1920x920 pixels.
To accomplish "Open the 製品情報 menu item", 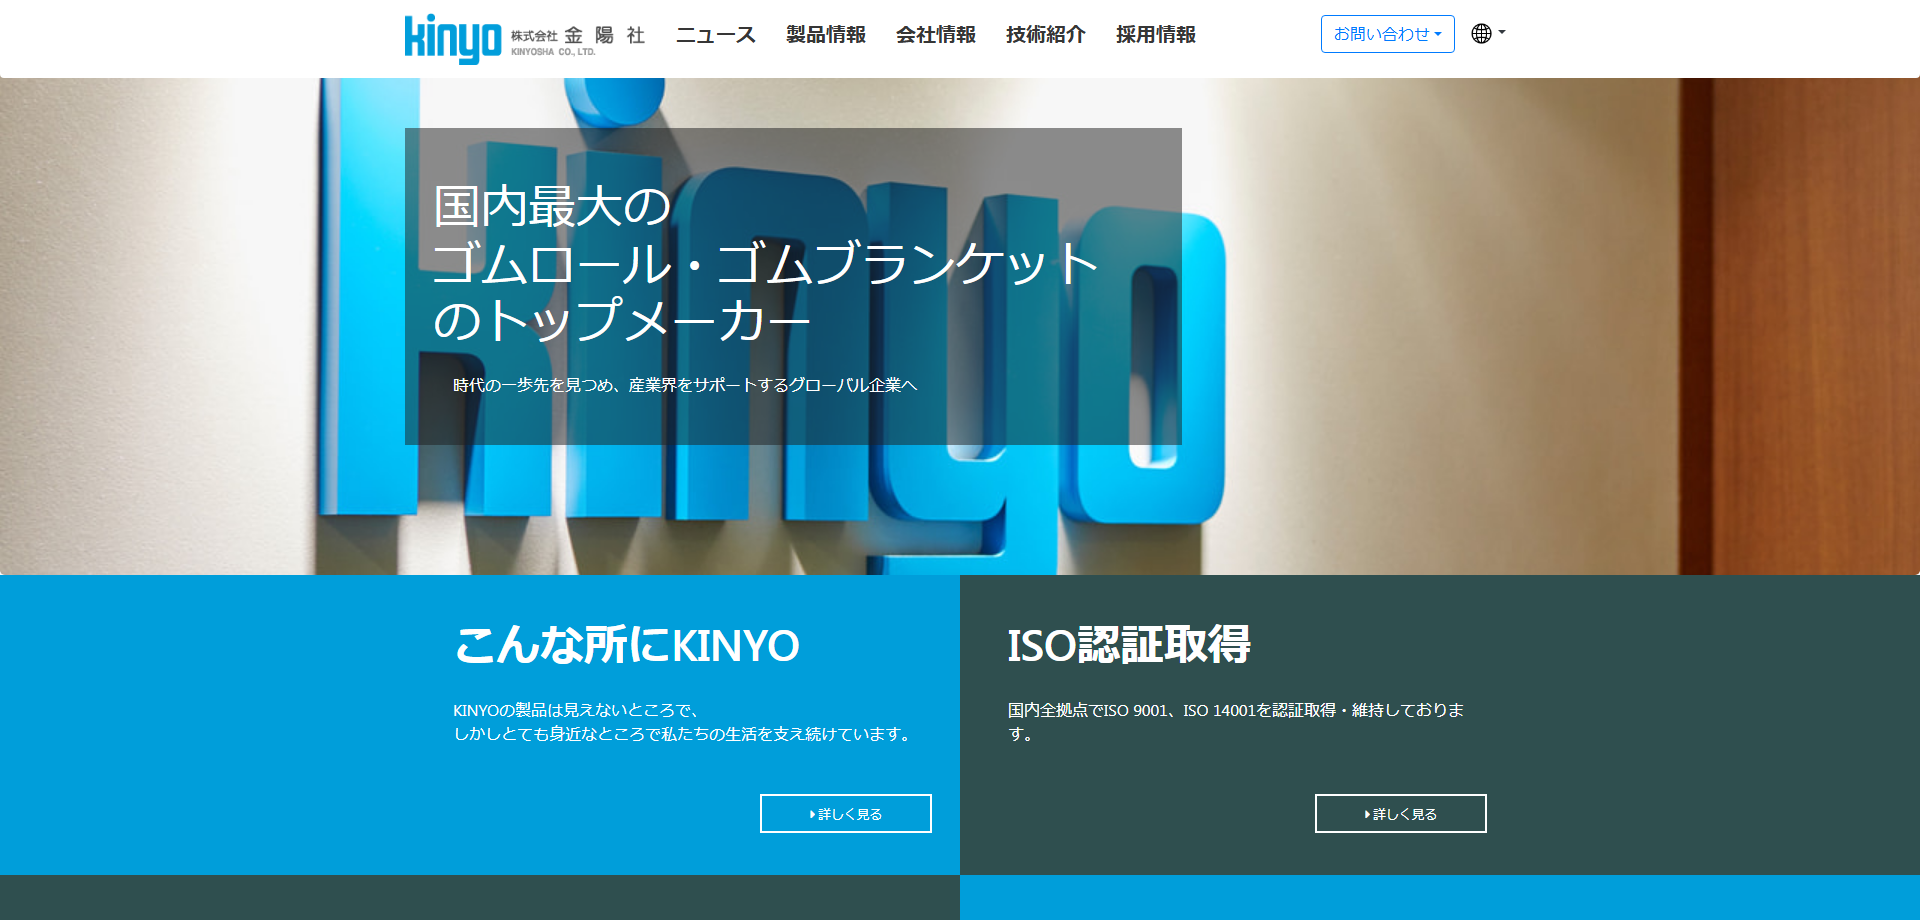I will coord(826,35).
